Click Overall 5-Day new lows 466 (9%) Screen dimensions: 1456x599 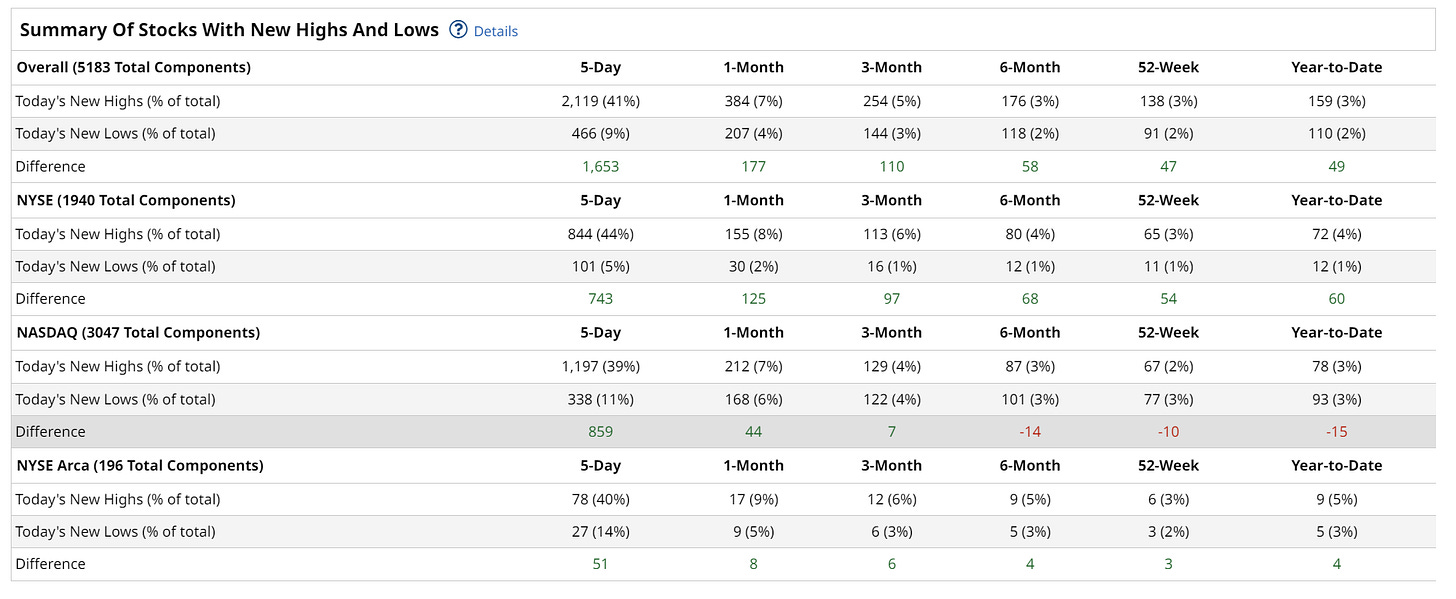pyautogui.click(x=601, y=134)
